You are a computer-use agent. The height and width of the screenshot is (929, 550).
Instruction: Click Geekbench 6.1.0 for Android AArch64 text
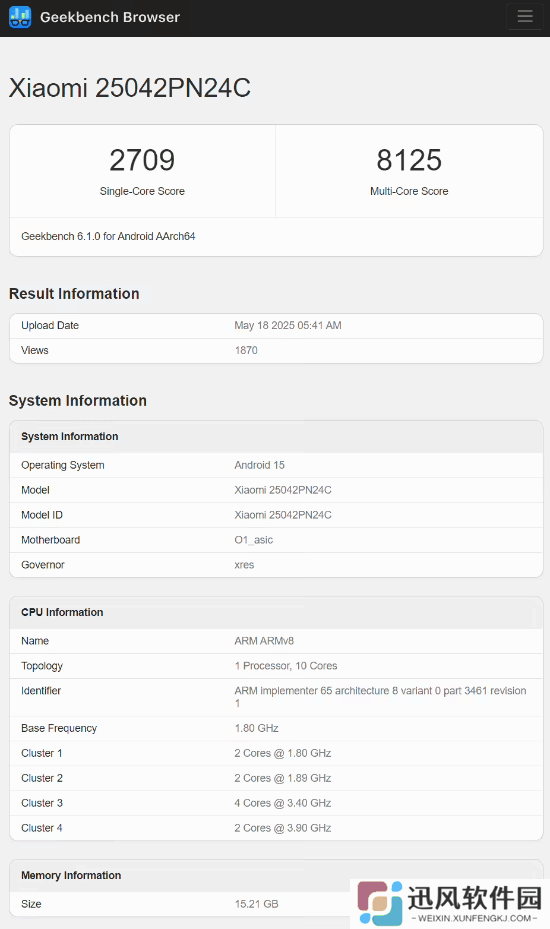(108, 236)
